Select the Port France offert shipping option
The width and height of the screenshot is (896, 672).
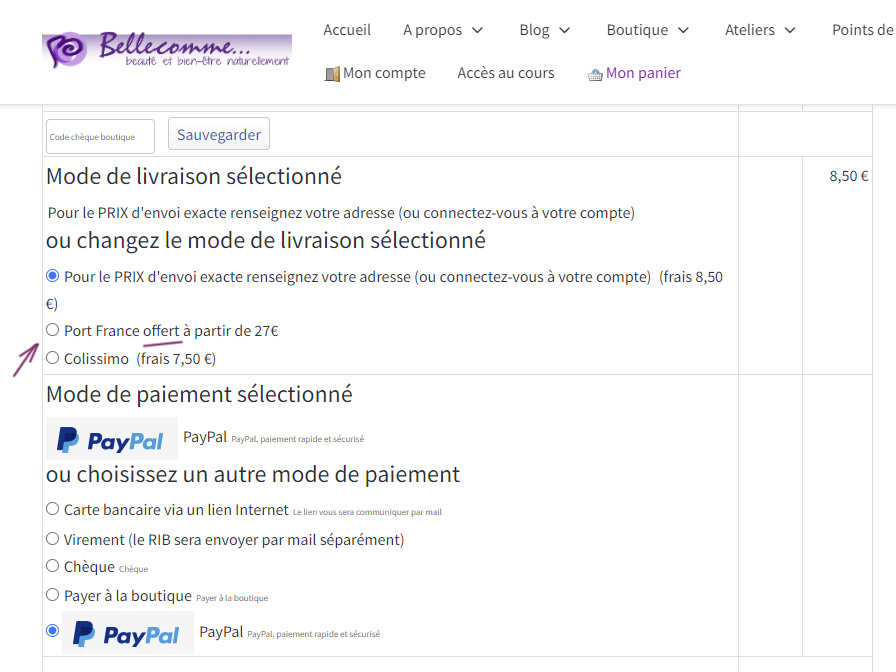click(x=52, y=329)
